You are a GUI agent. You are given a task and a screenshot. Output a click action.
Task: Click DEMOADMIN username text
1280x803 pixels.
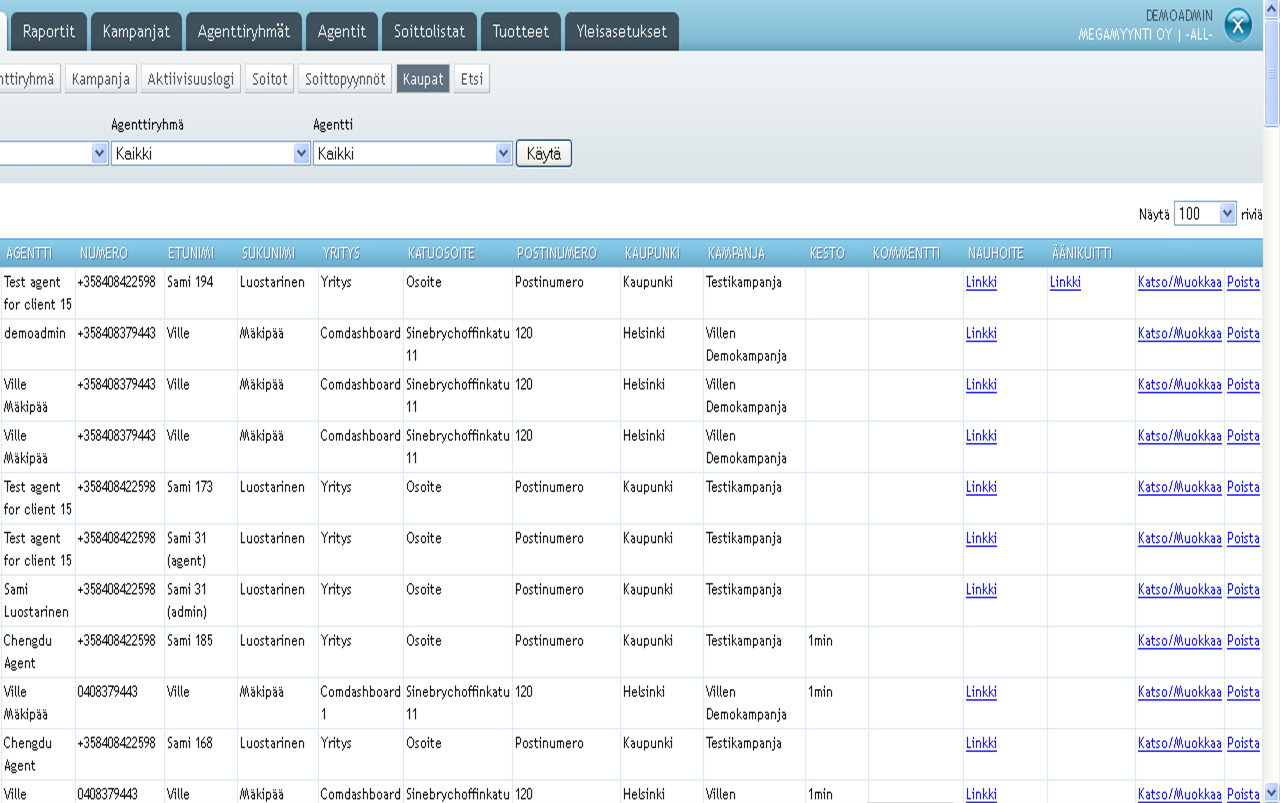[1179, 16]
